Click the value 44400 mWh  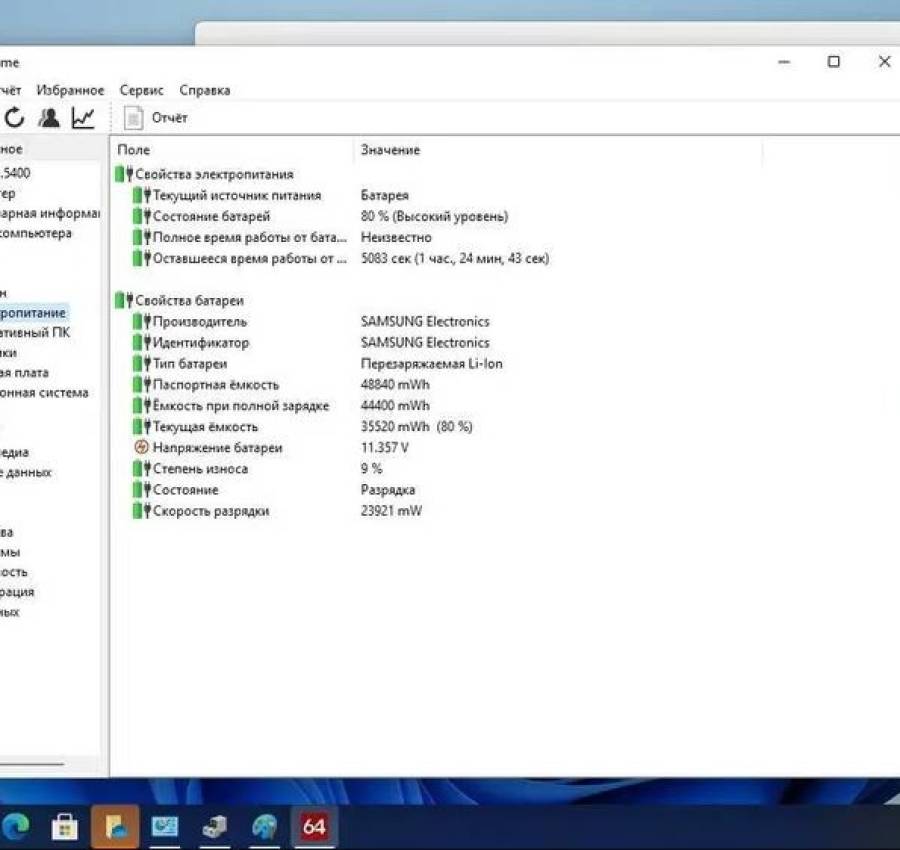click(395, 406)
